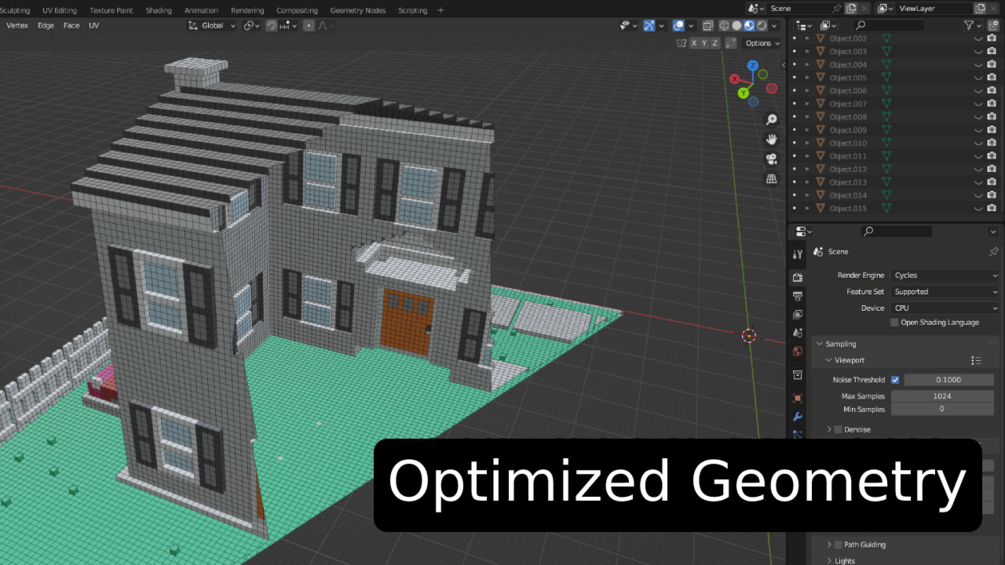Open Global transform orientation dropdown

(212, 26)
